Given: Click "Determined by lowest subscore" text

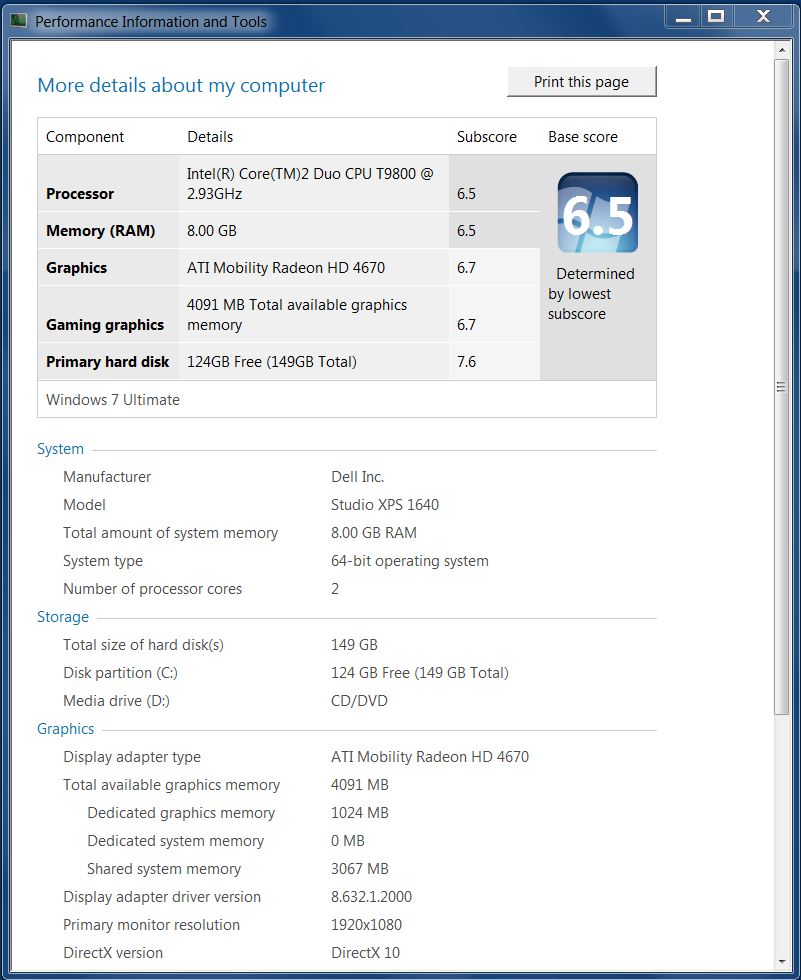Looking at the screenshot, I should (x=591, y=294).
